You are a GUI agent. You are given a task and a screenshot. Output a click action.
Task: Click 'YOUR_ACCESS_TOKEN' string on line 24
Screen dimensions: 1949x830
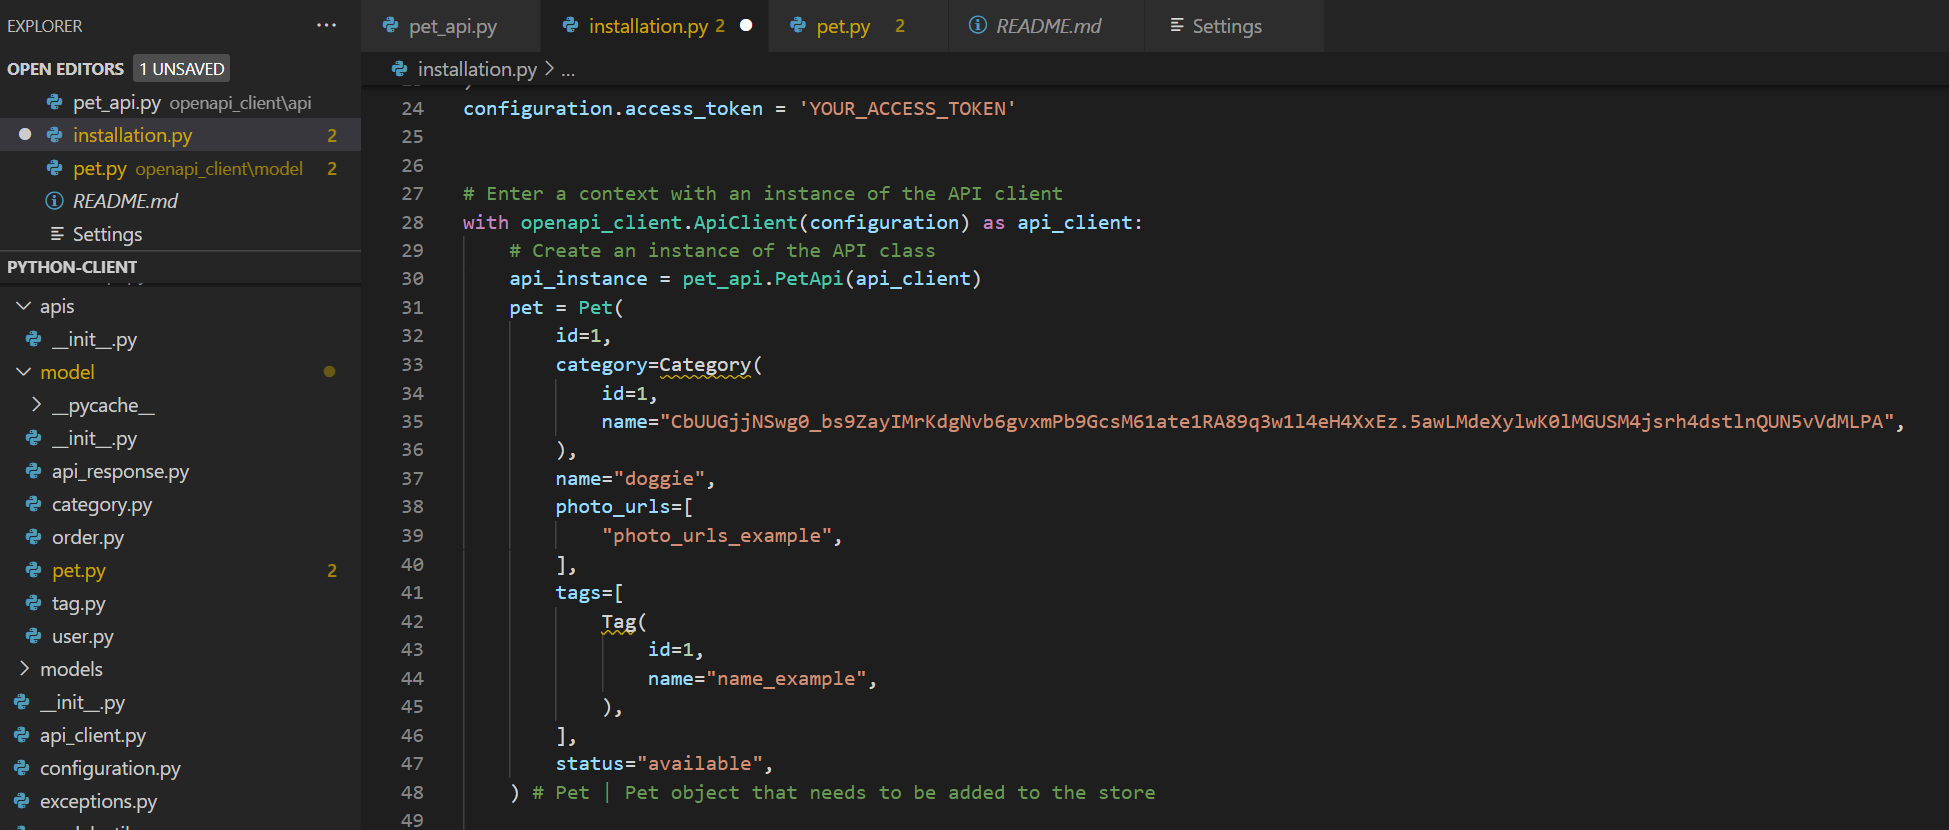(x=907, y=108)
